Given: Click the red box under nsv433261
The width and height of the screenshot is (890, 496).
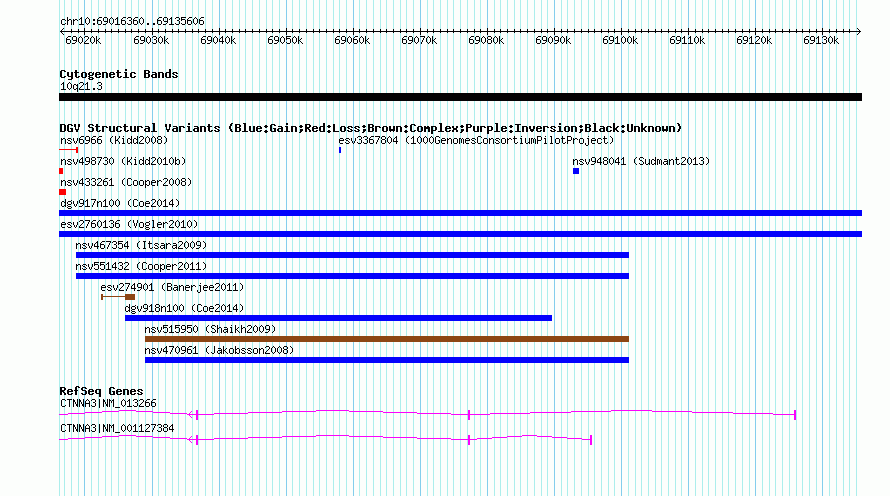Looking at the screenshot, I should pos(62,192).
